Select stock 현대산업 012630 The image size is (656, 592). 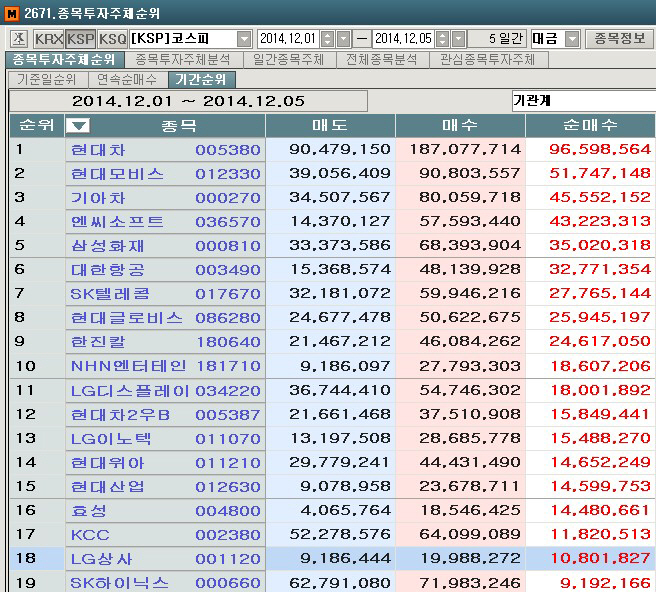[x=165, y=487]
